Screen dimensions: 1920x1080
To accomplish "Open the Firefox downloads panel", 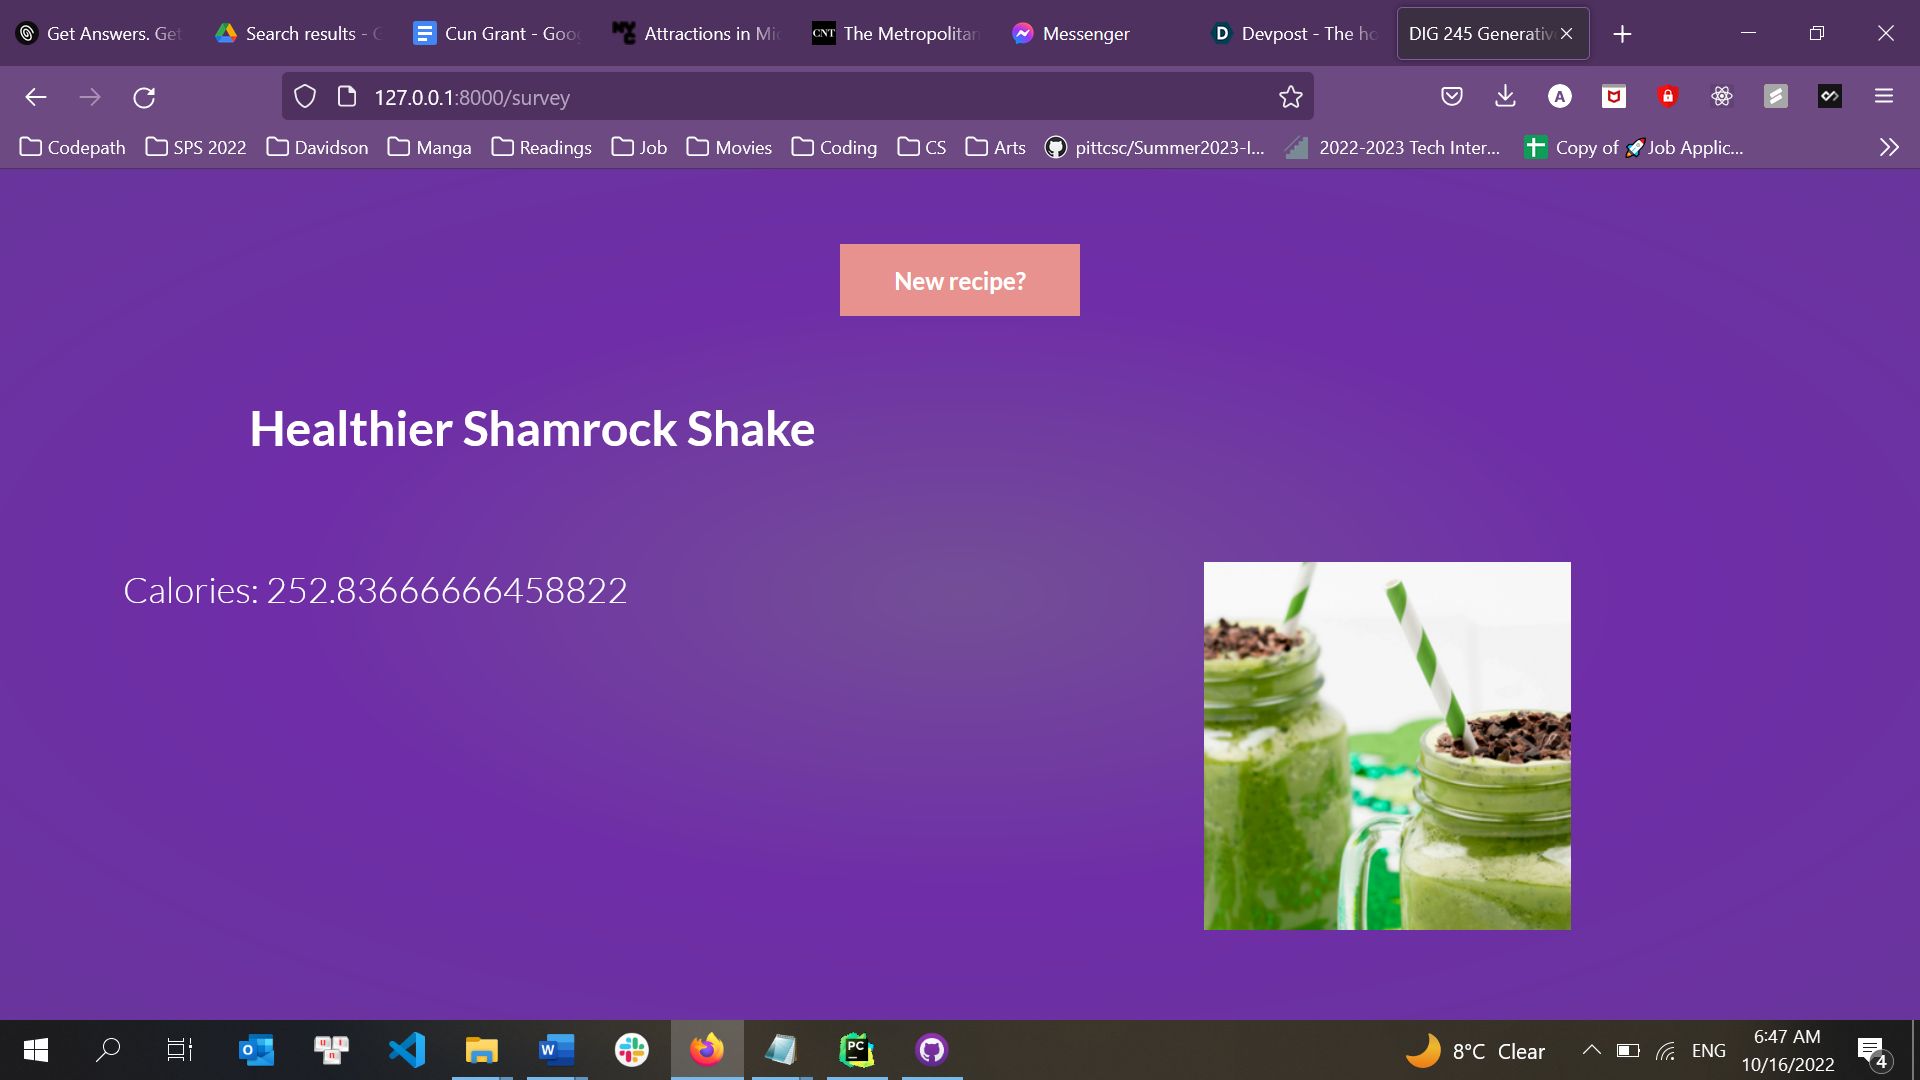I will click(1505, 96).
